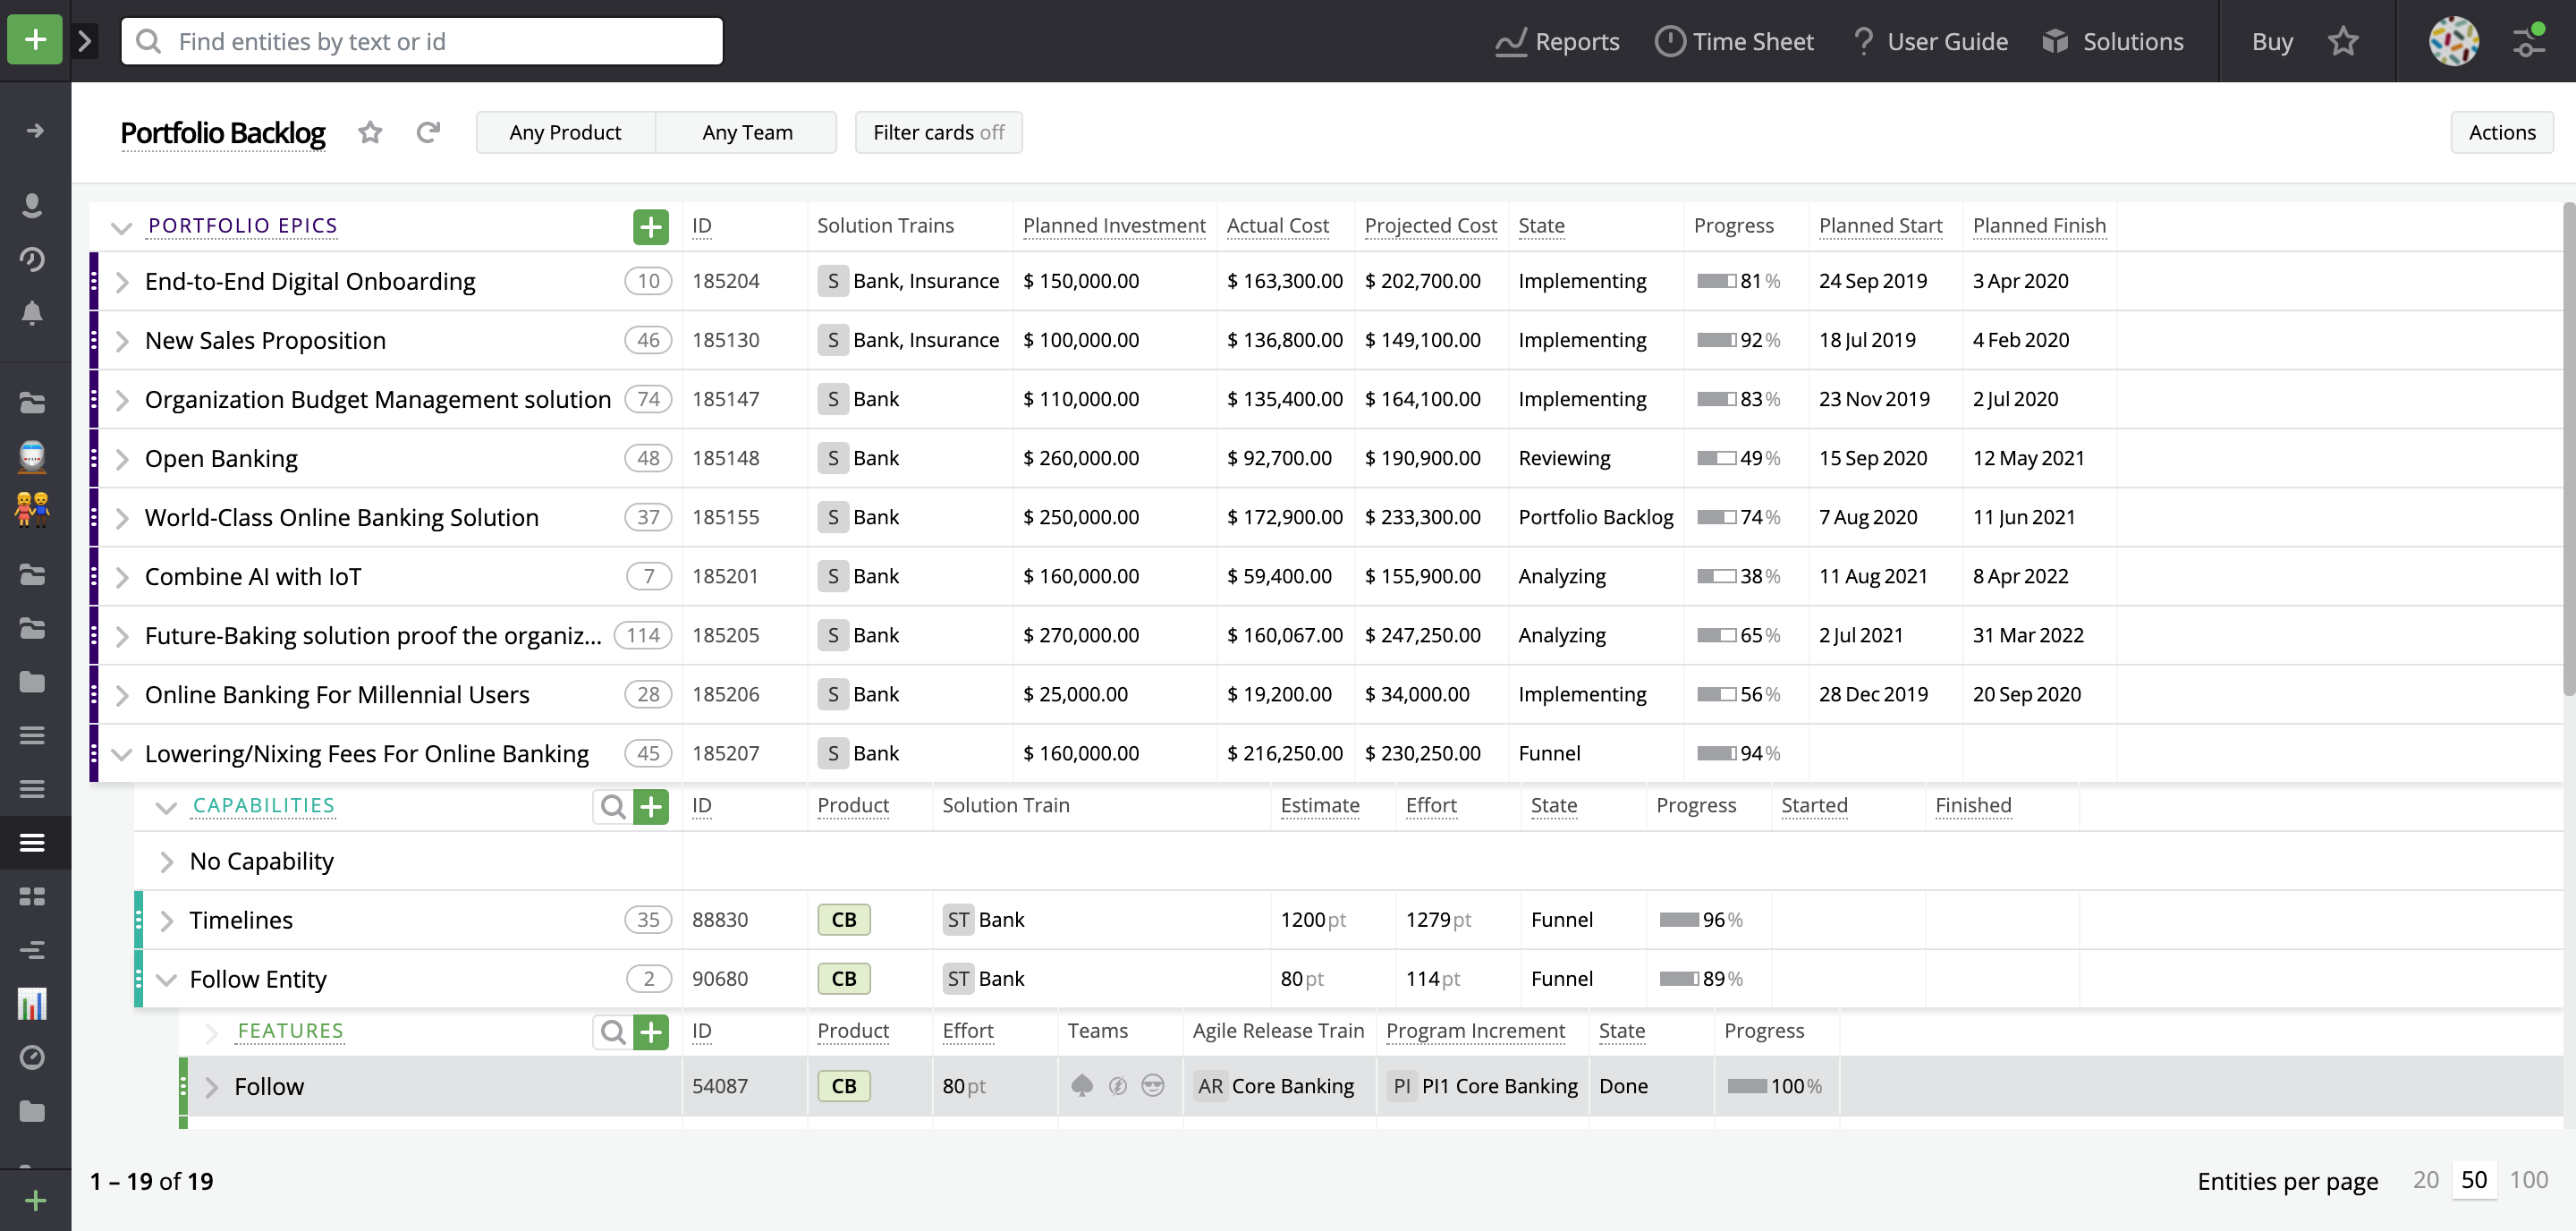
Task: Refresh the Portfolio Backlog view
Action: 428,132
